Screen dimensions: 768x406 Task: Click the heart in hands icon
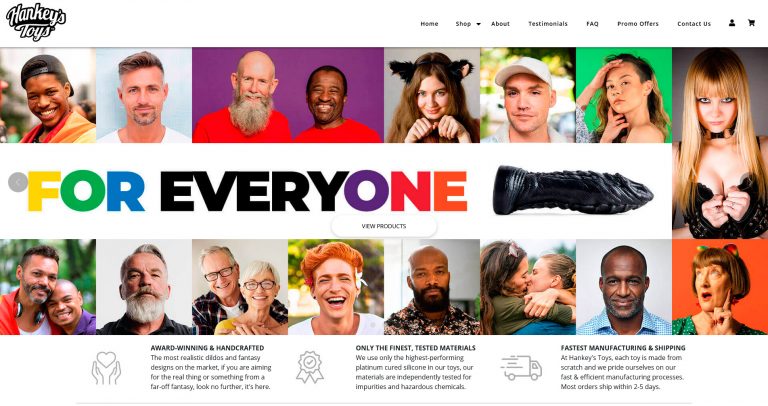pyautogui.click(x=106, y=367)
